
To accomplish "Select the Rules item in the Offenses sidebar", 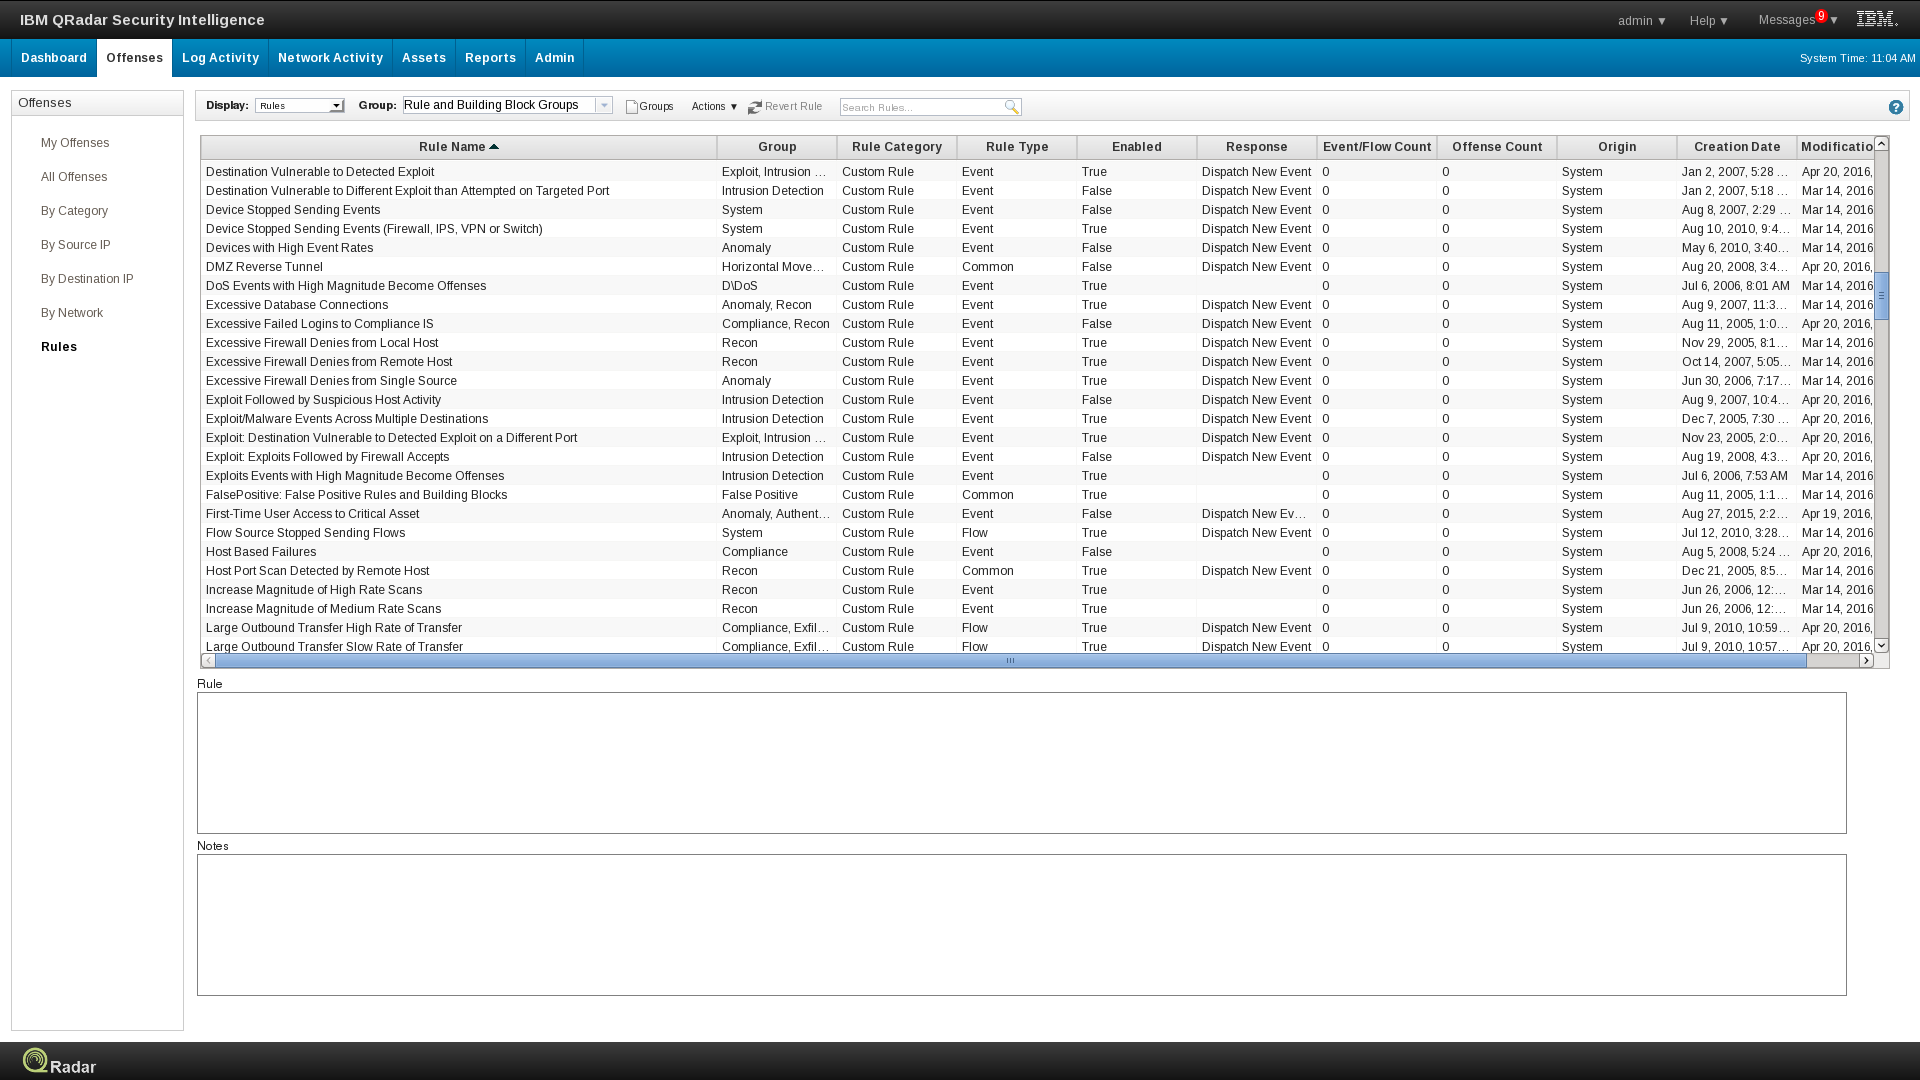I will (59, 346).
